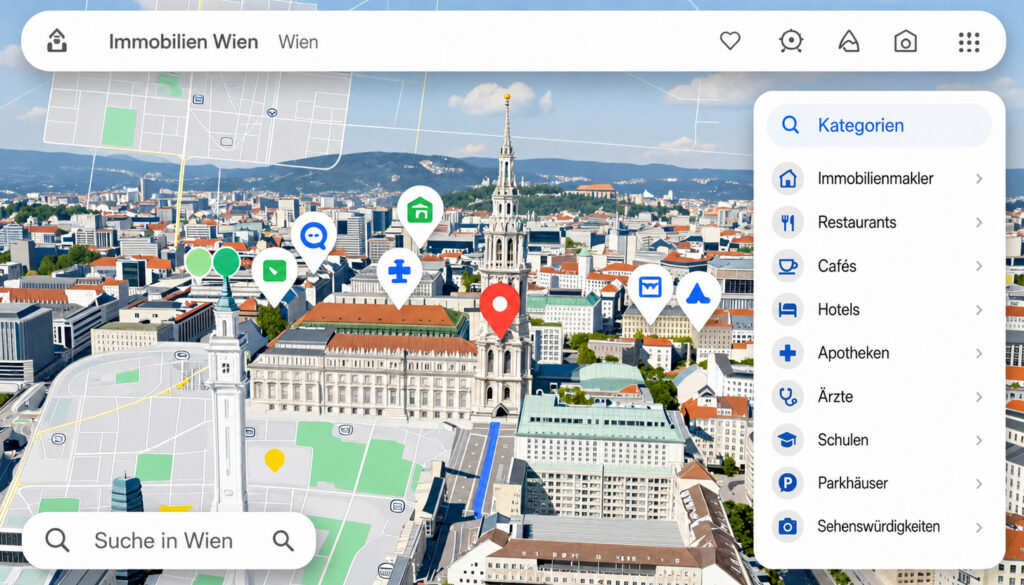Click the Parkhäuser P icon
Screen dimensions: 1024x585
pyautogui.click(x=788, y=483)
